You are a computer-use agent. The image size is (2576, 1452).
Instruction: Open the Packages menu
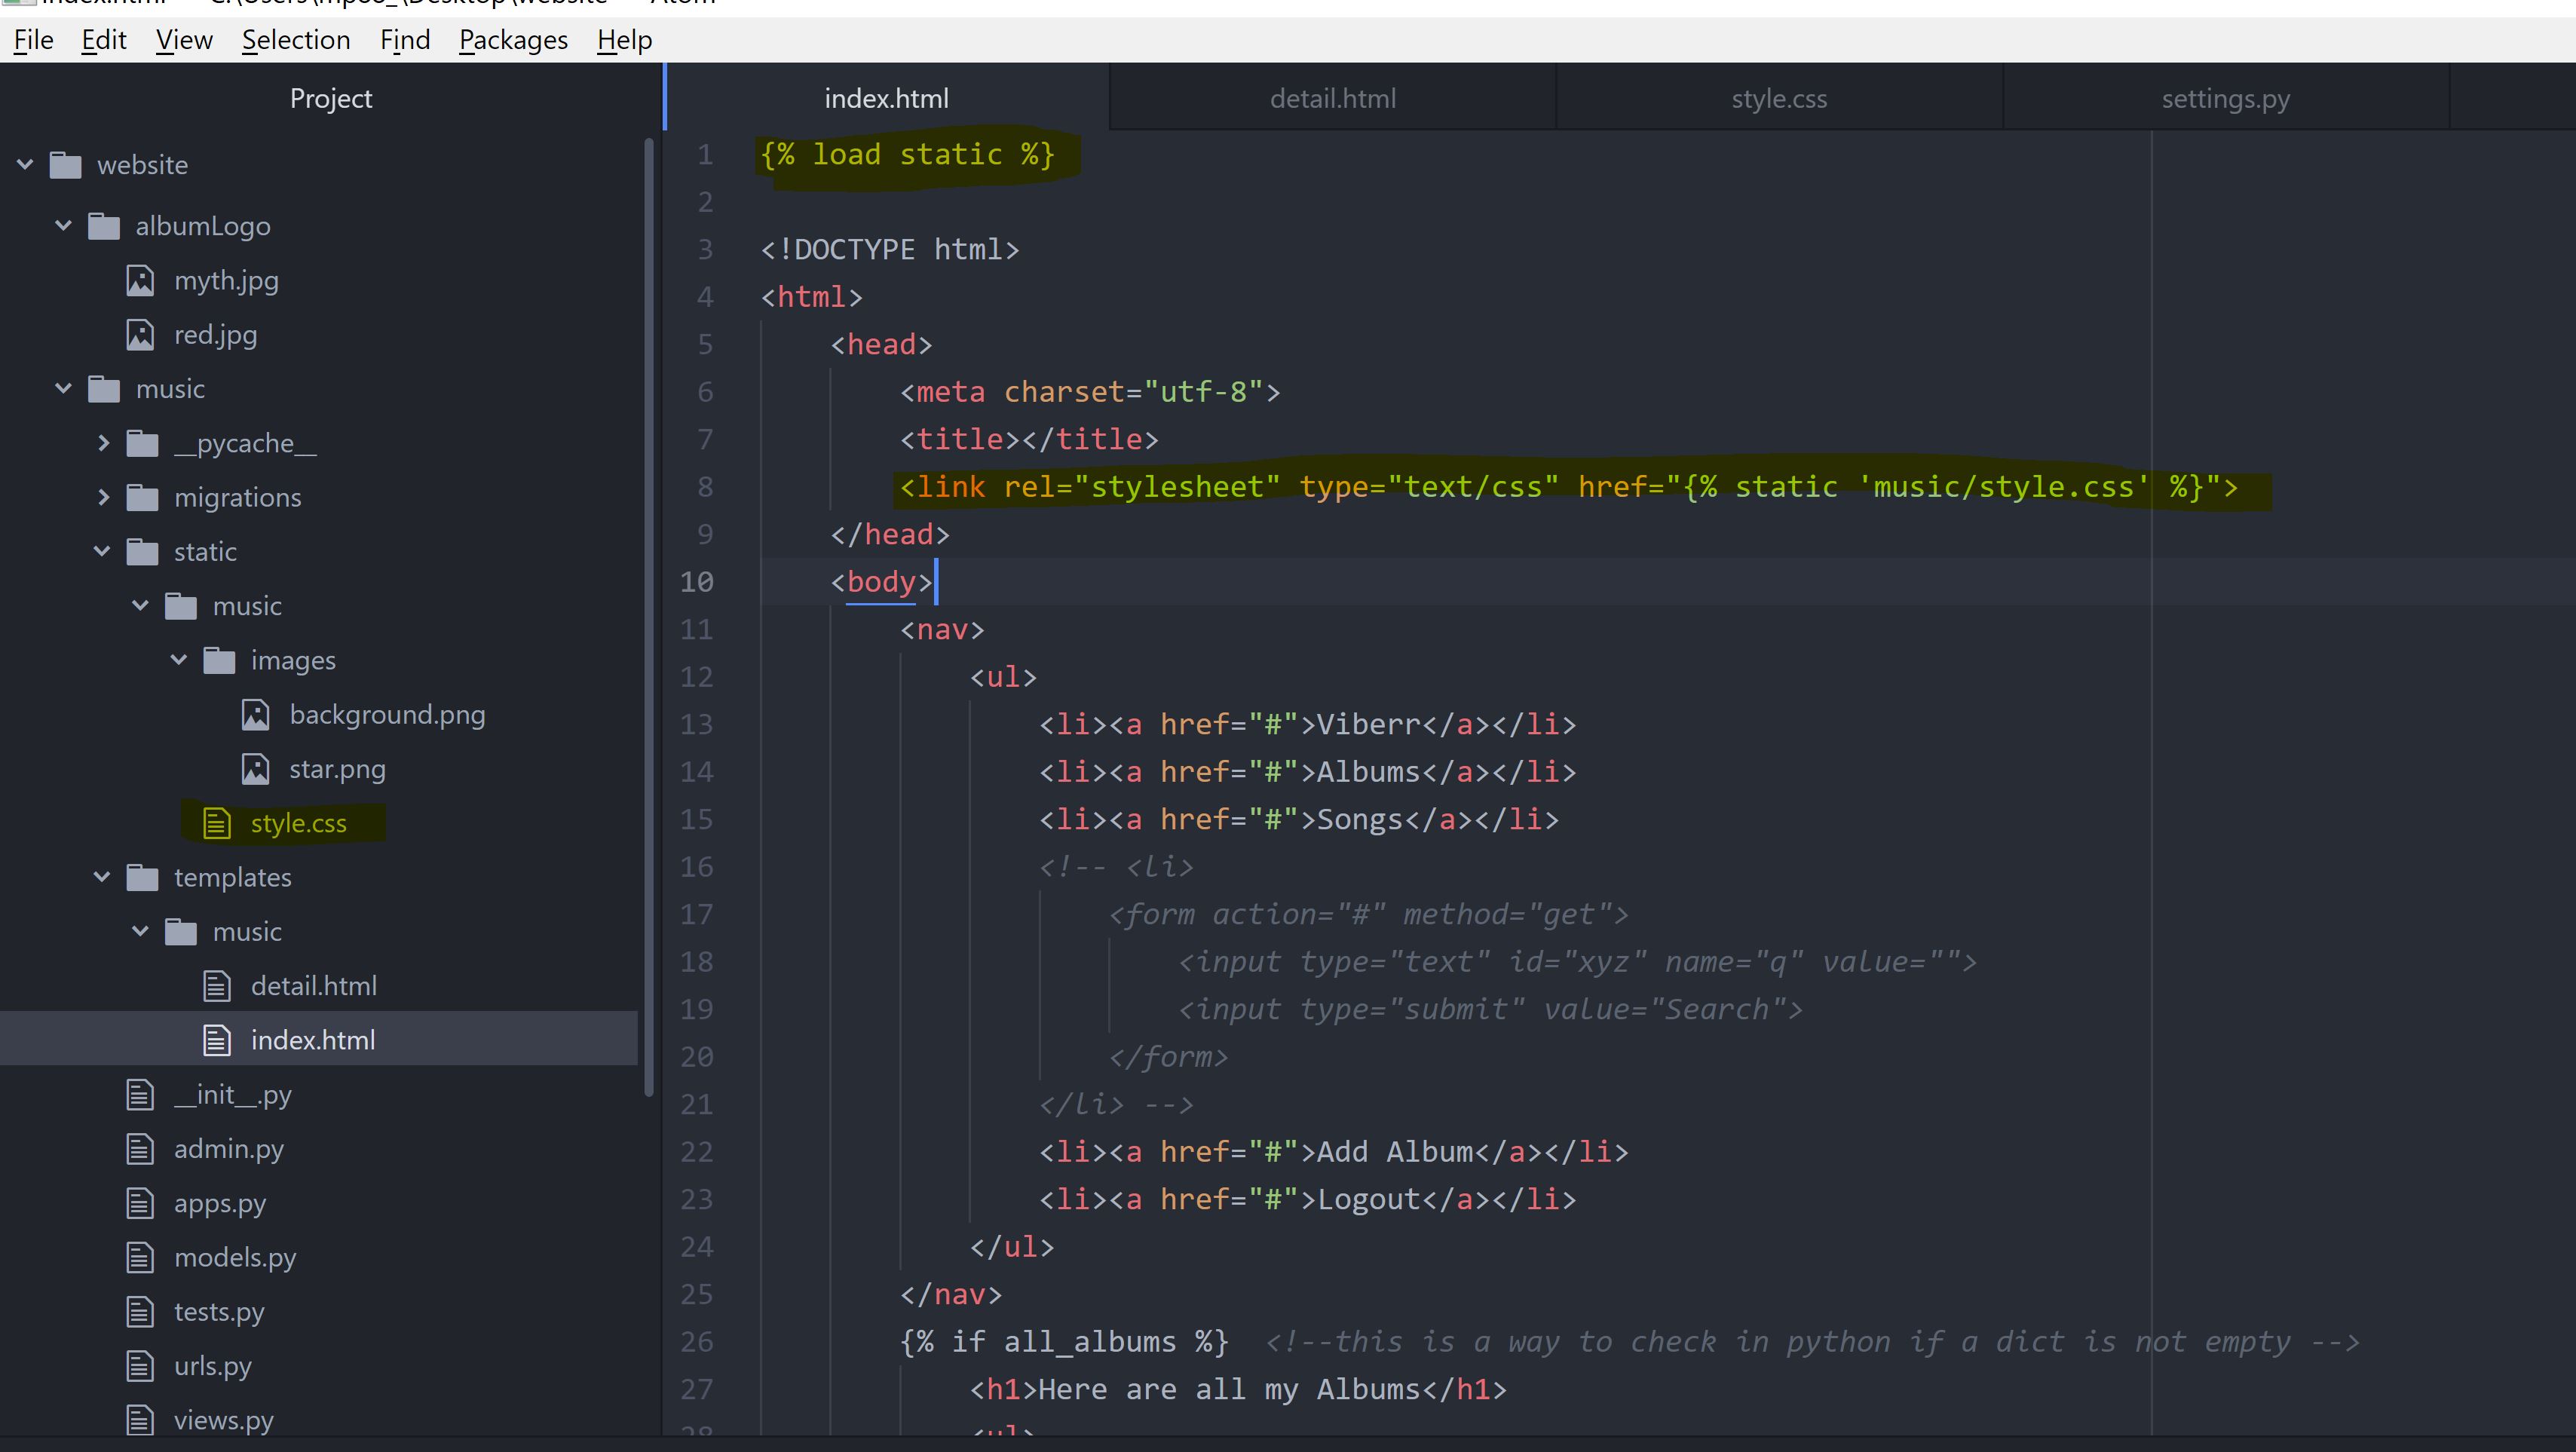(513, 40)
